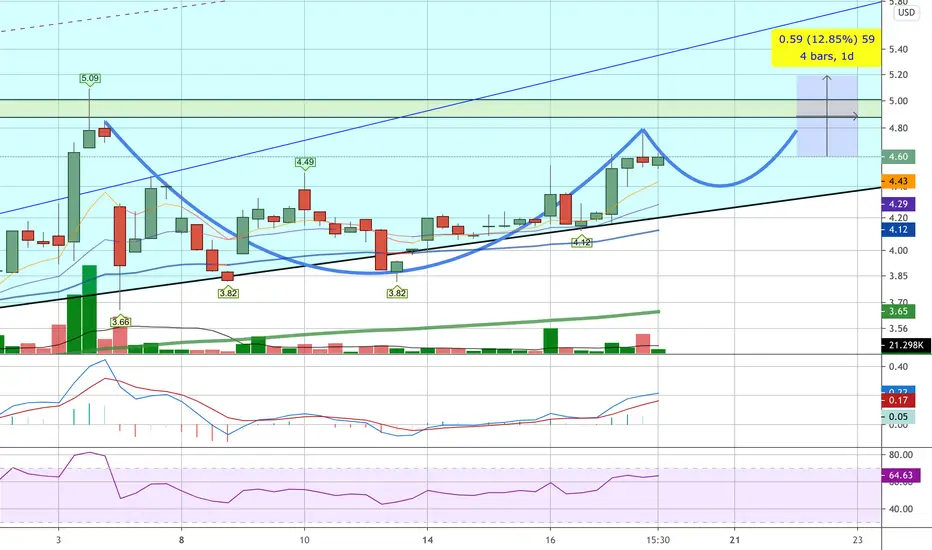Click the purple 64.63 RSI value tag

click(900, 476)
